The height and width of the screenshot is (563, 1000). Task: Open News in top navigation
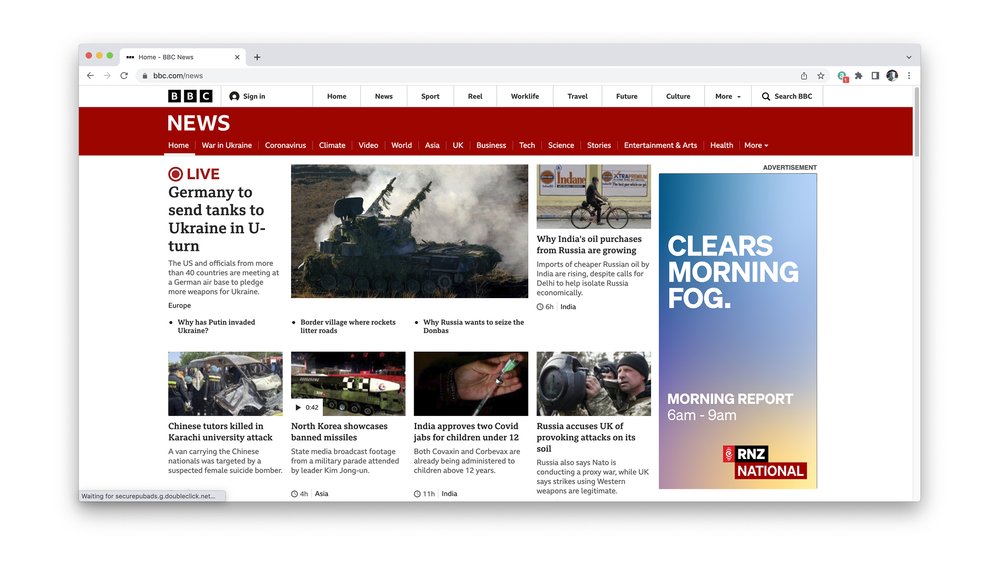[383, 96]
